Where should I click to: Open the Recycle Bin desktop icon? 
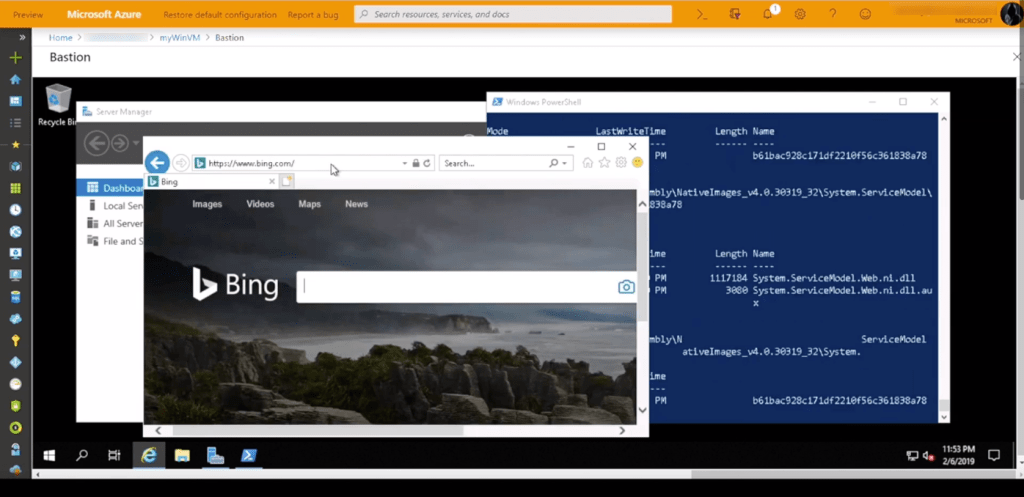click(x=58, y=104)
